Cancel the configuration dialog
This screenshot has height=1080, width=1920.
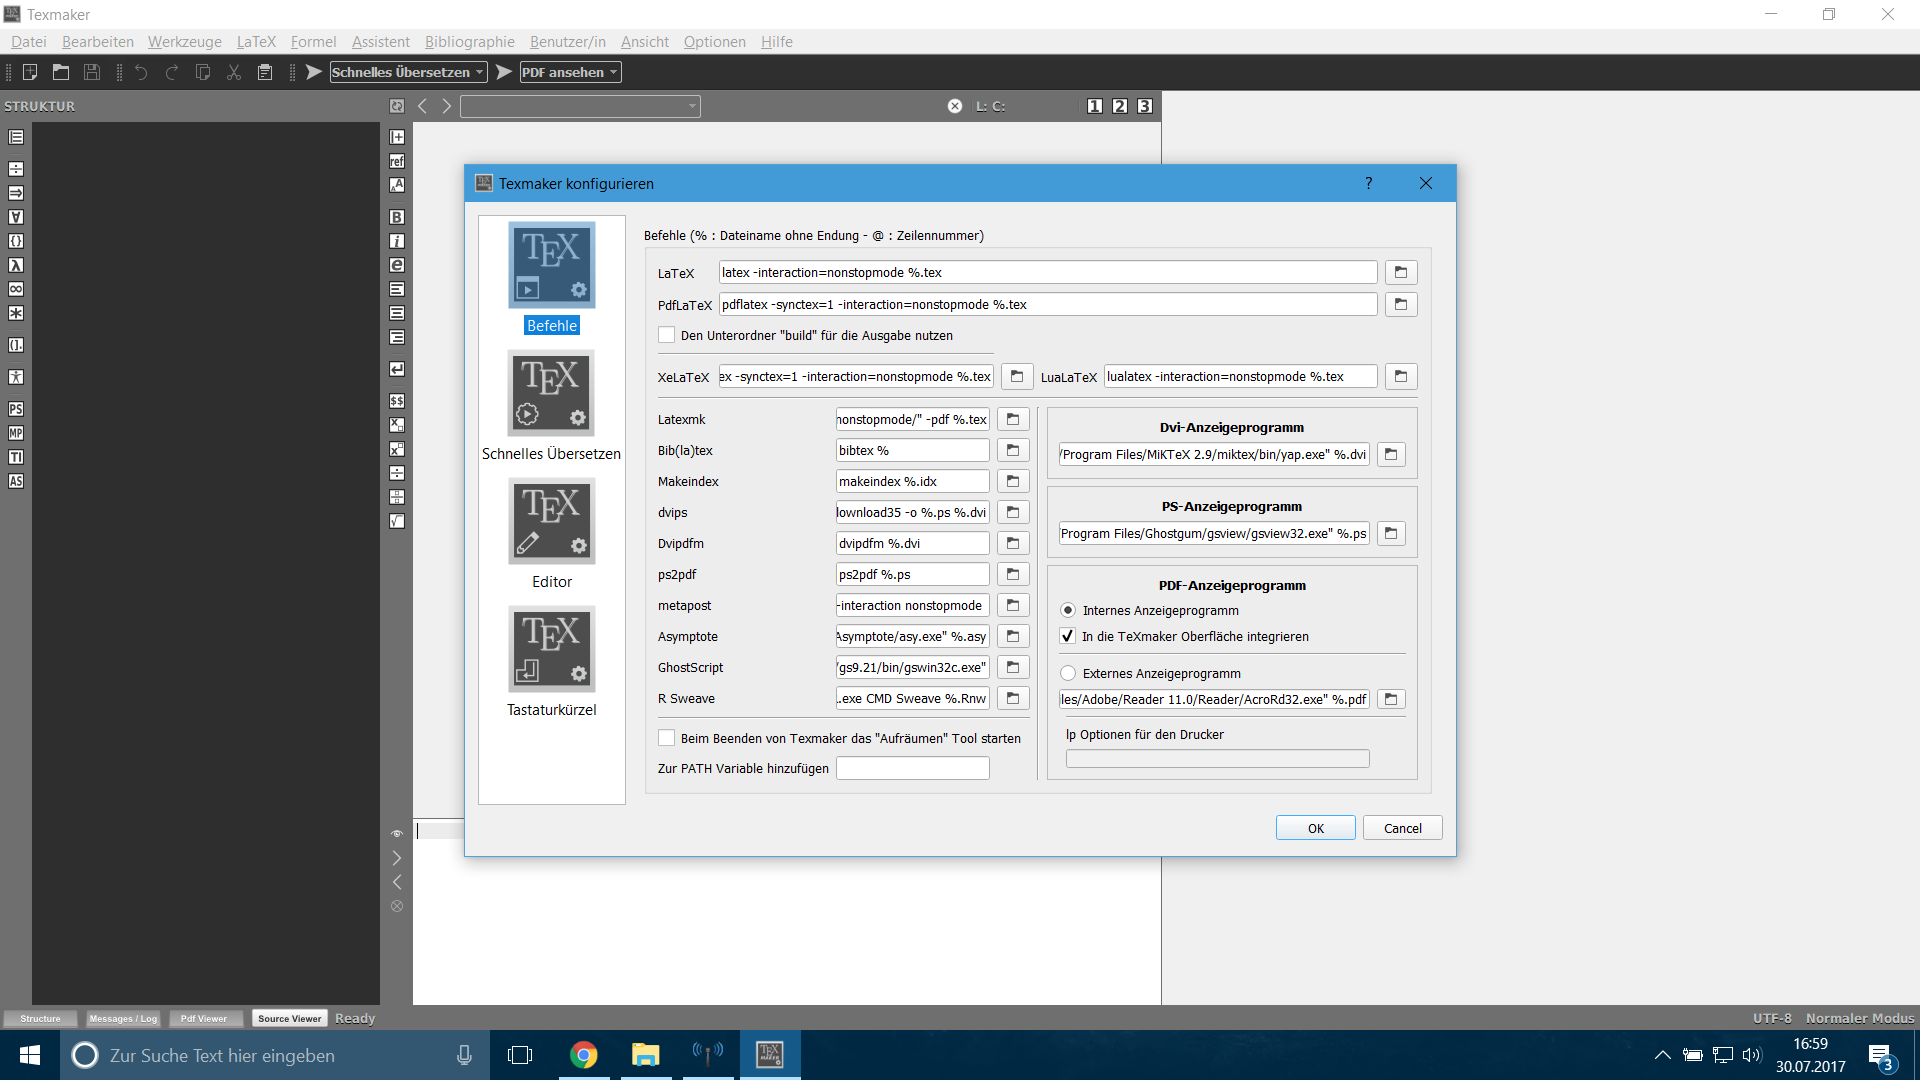click(x=1403, y=828)
